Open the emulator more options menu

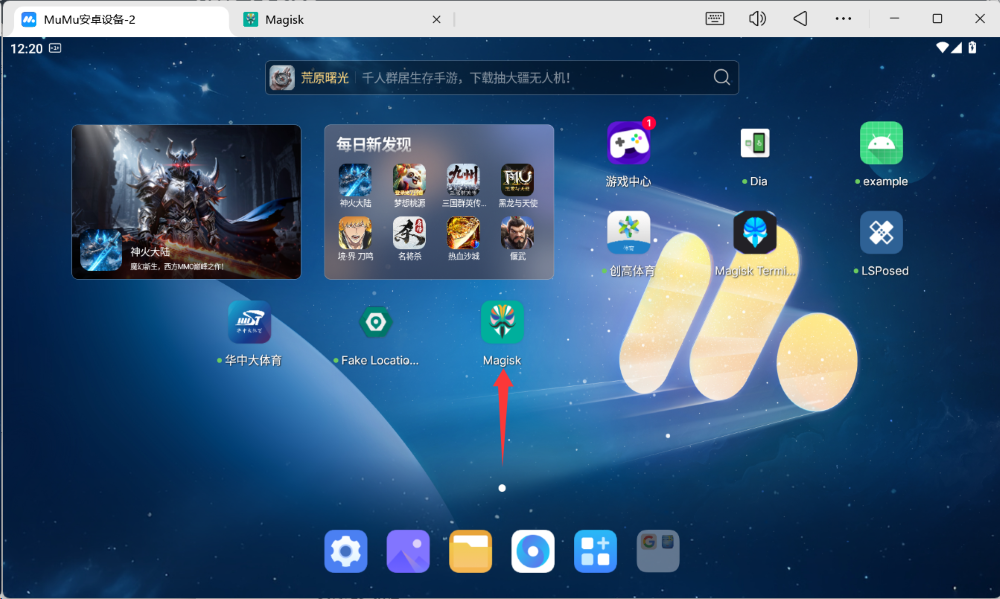coord(843,17)
